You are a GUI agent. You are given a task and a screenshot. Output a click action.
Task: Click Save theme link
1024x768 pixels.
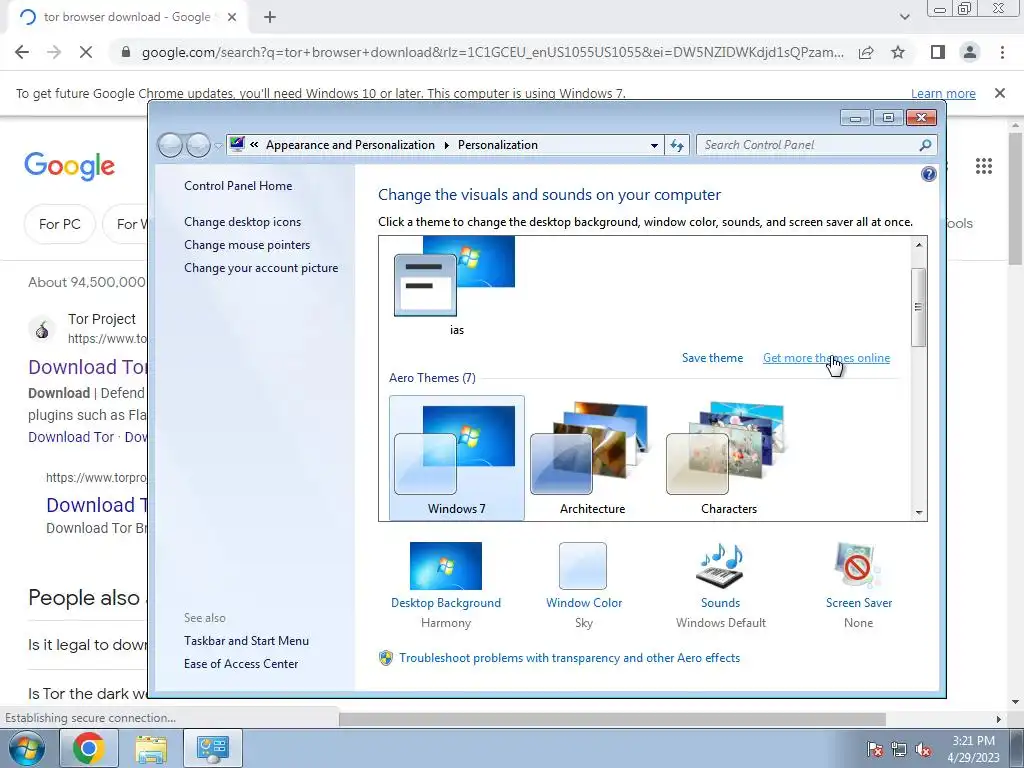click(x=712, y=358)
